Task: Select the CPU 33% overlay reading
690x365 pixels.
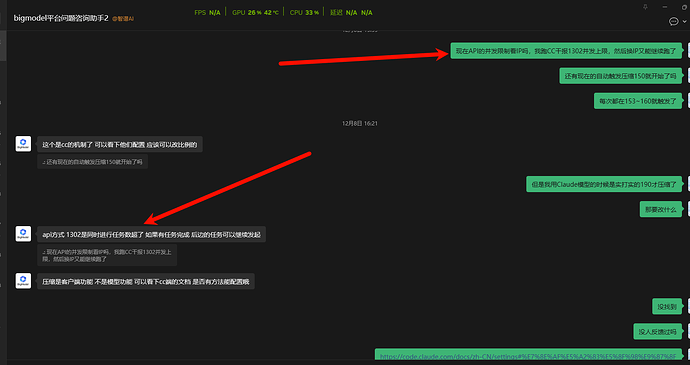Action: click(x=304, y=13)
